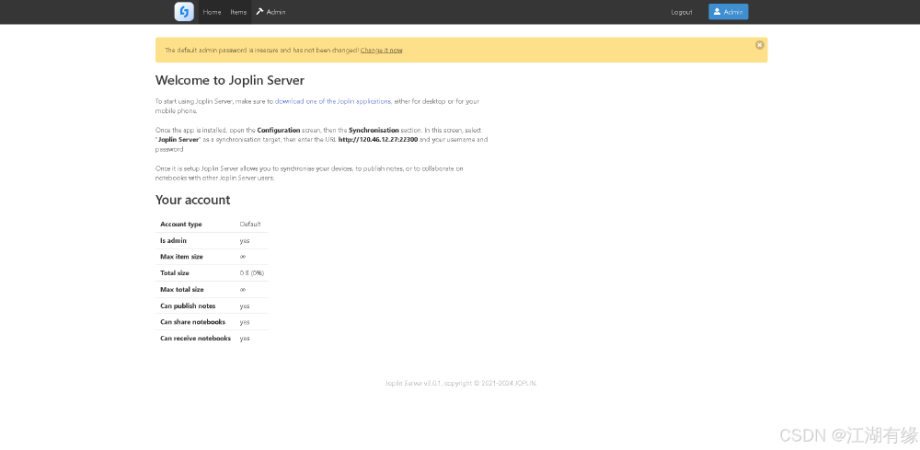The width and height of the screenshot is (920, 450).
Task: Click the blue Admin user button
Action: pos(728,12)
